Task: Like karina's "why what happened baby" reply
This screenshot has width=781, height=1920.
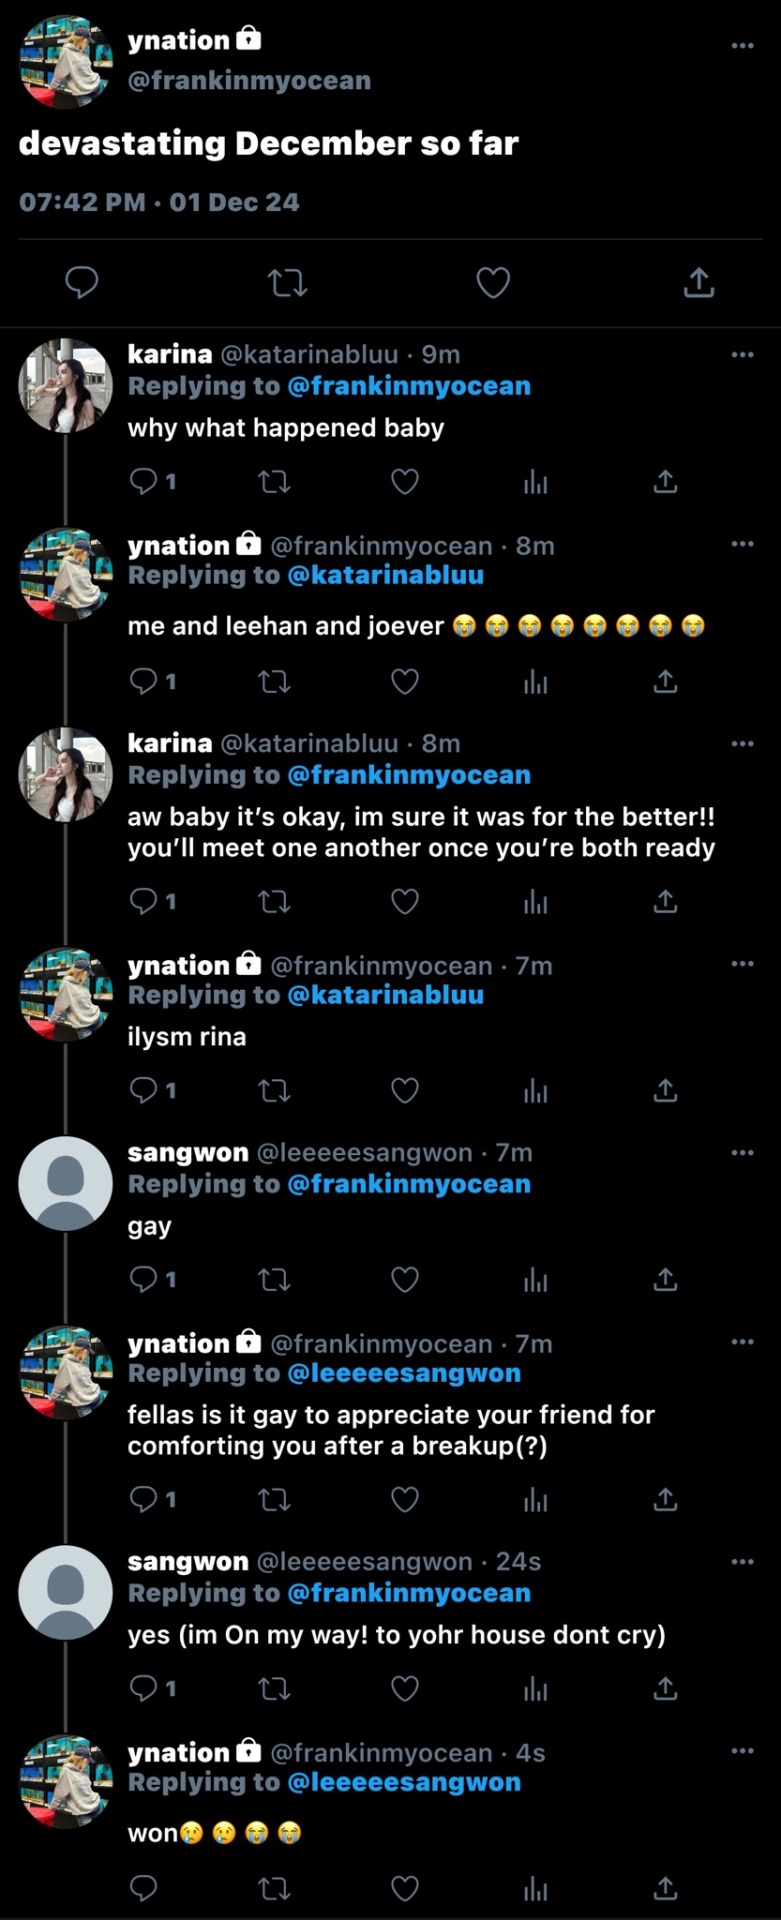Action: [x=404, y=482]
